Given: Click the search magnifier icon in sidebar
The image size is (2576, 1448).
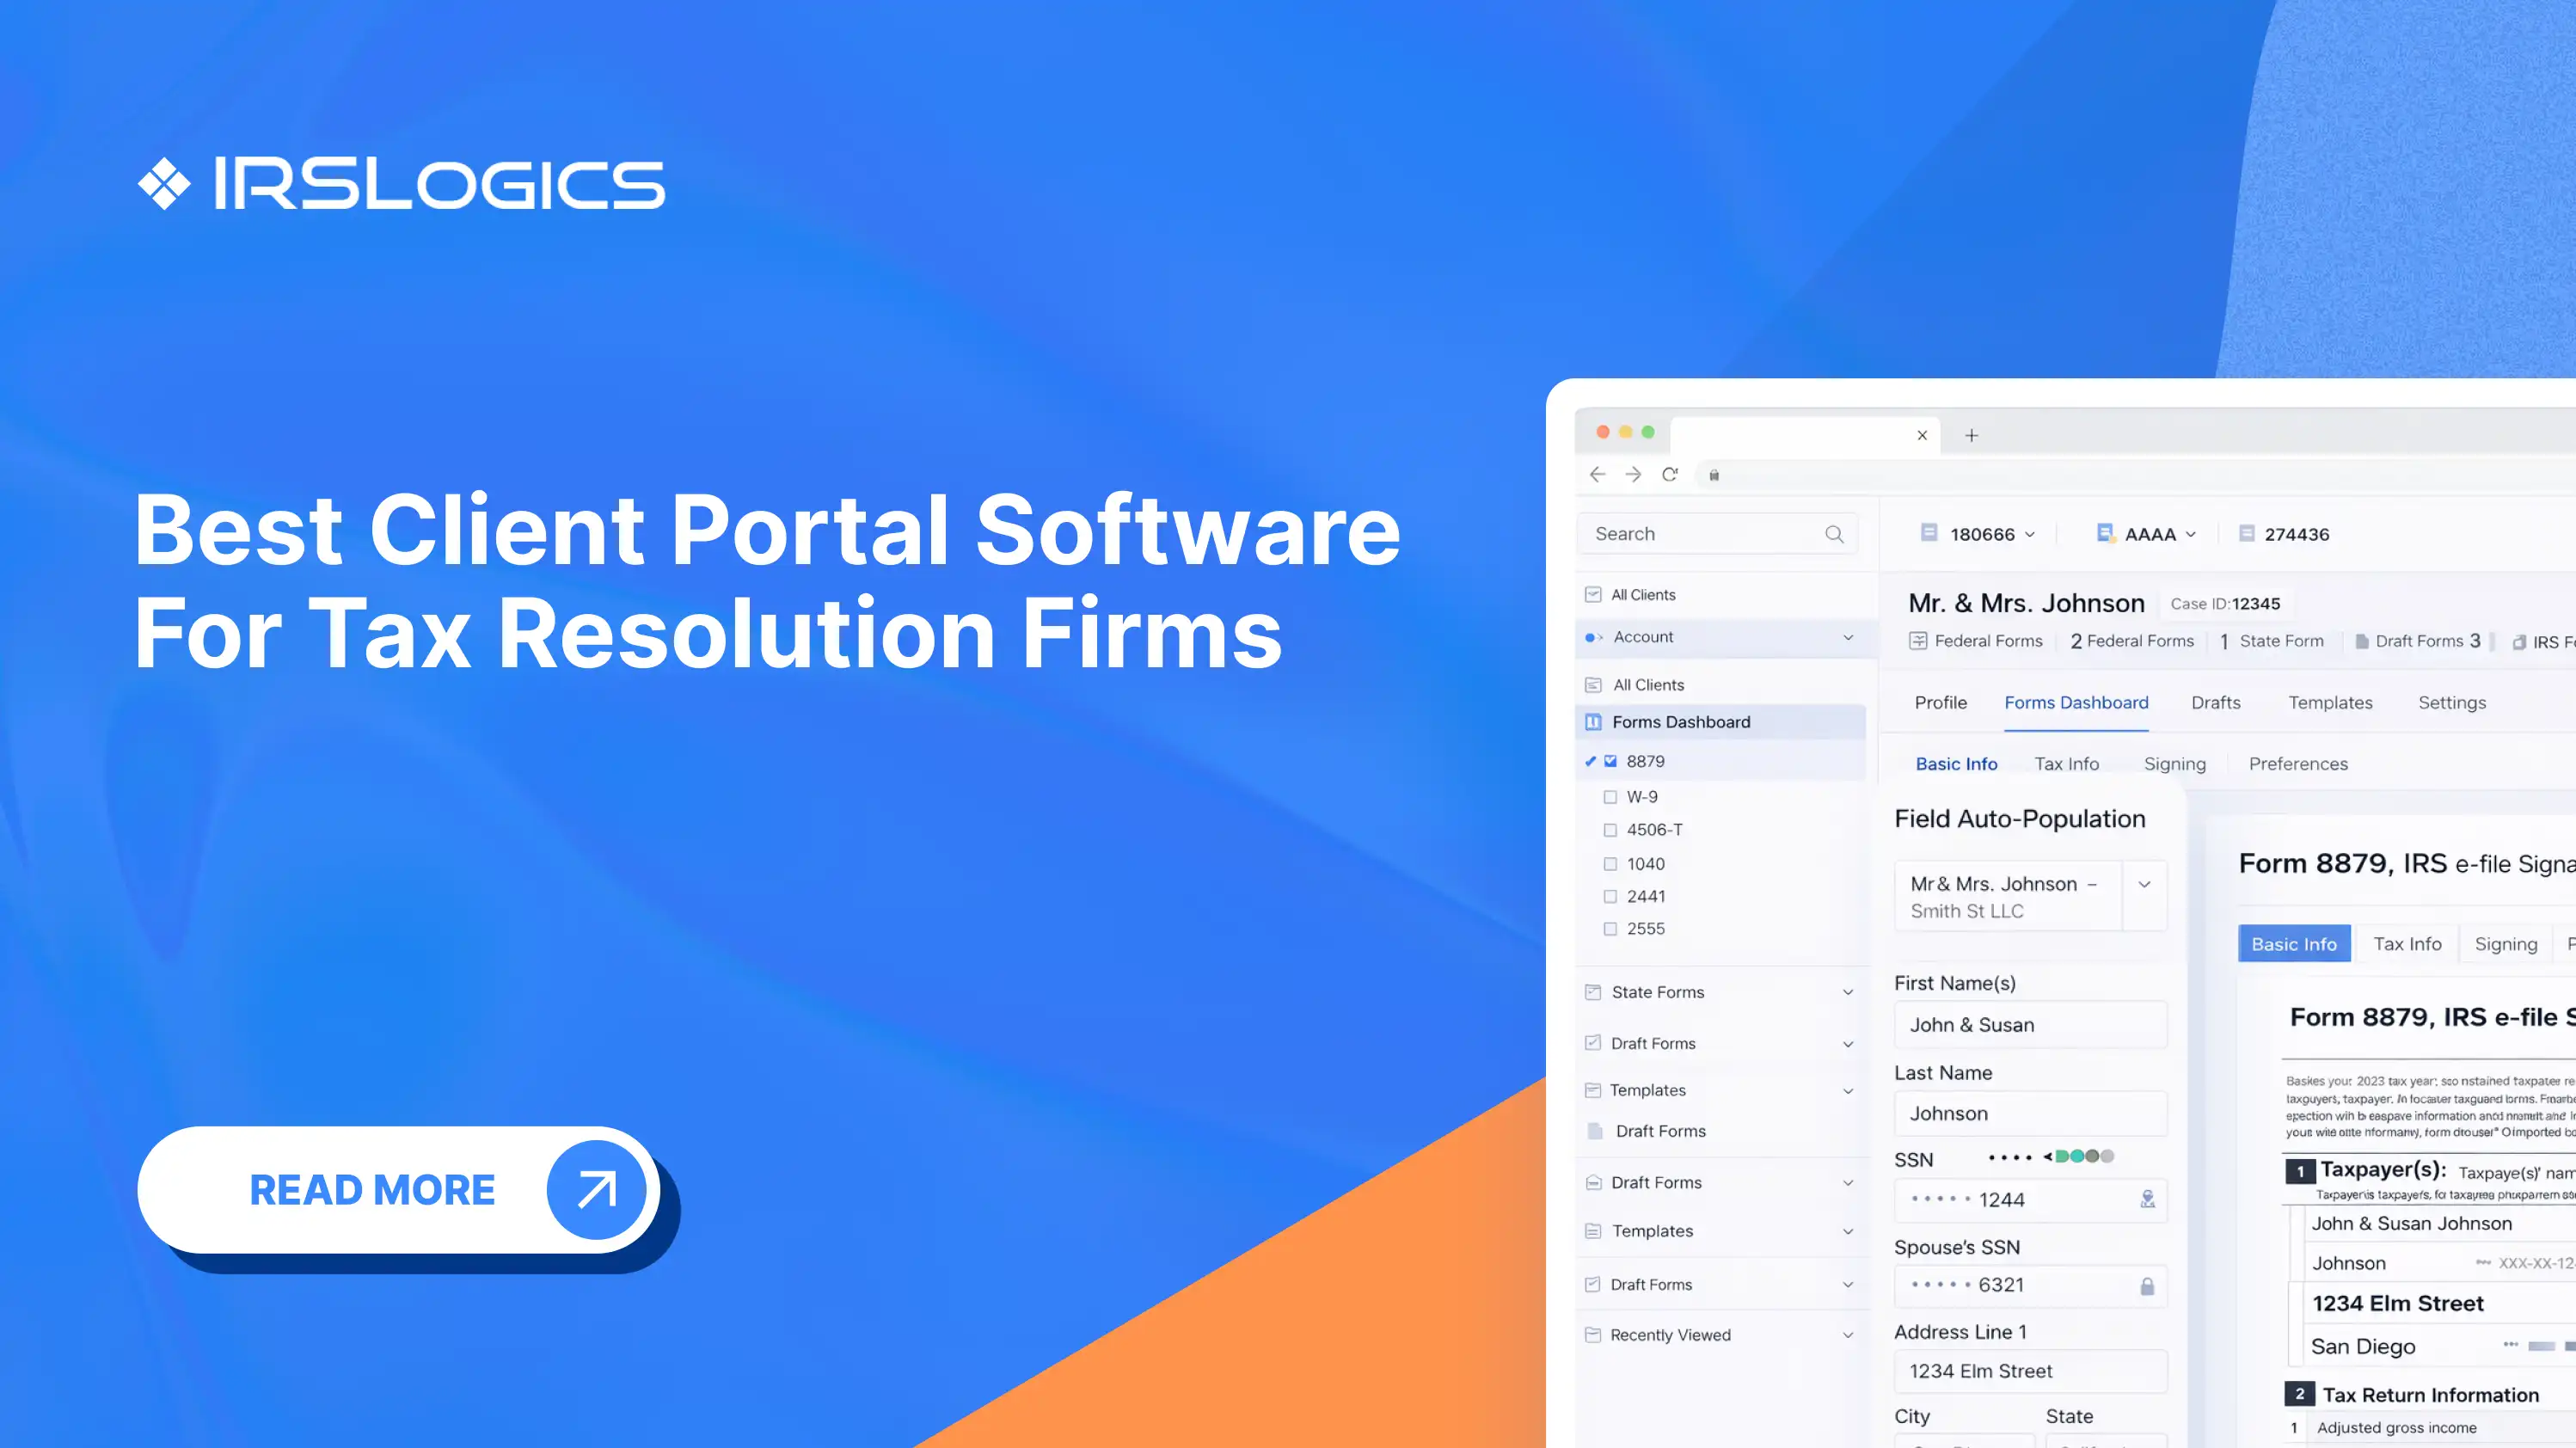Looking at the screenshot, I should point(1833,534).
